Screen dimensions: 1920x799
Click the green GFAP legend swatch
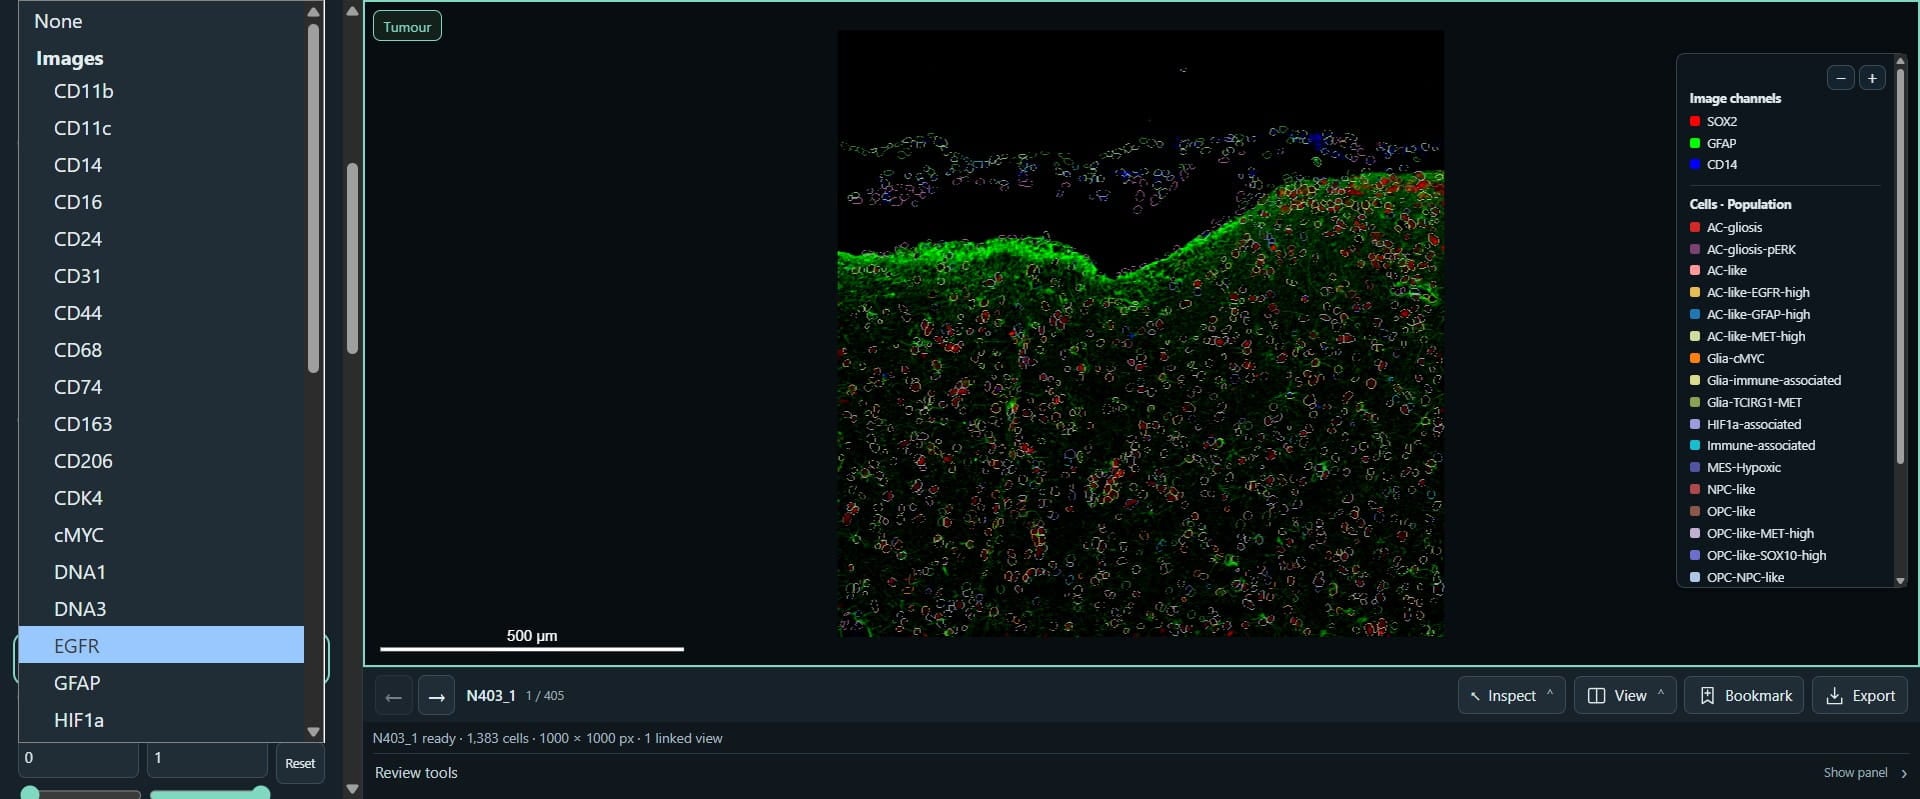1695,143
